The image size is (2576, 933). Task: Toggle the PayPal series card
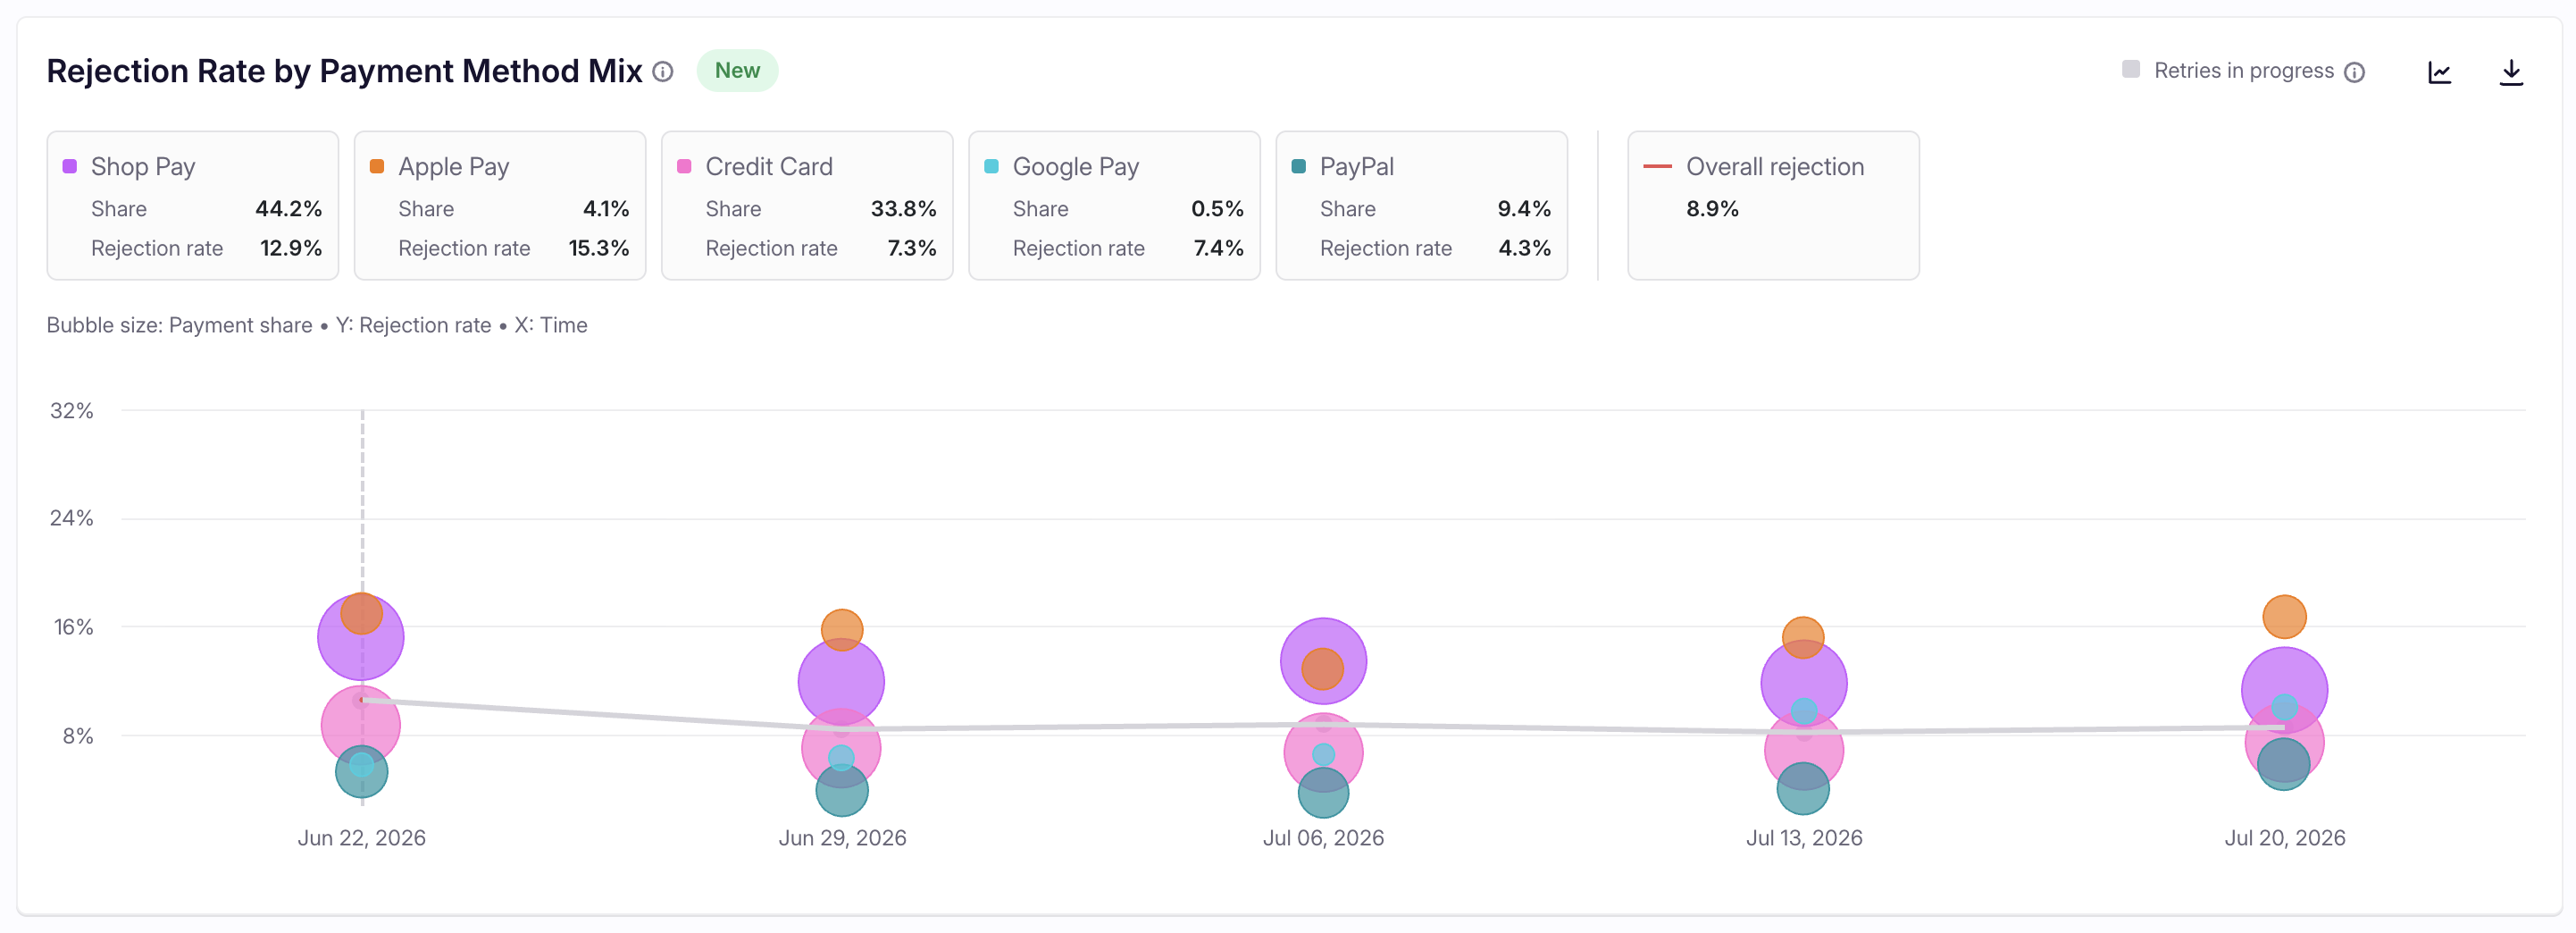[1421, 205]
